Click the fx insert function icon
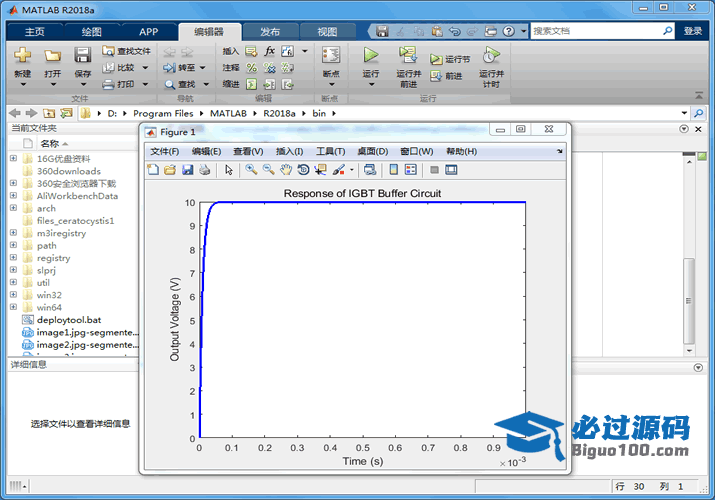The image size is (715, 500). click(269, 51)
